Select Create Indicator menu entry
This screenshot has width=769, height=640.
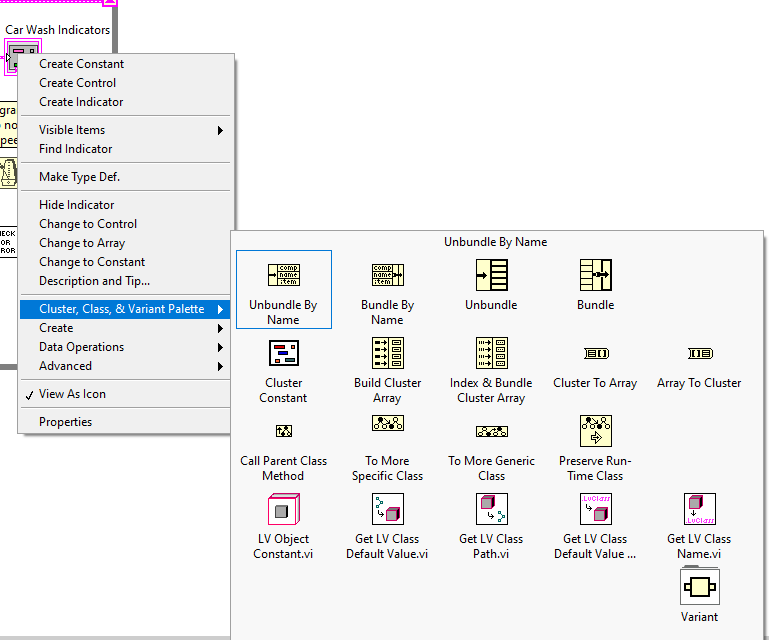pos(126,102)
